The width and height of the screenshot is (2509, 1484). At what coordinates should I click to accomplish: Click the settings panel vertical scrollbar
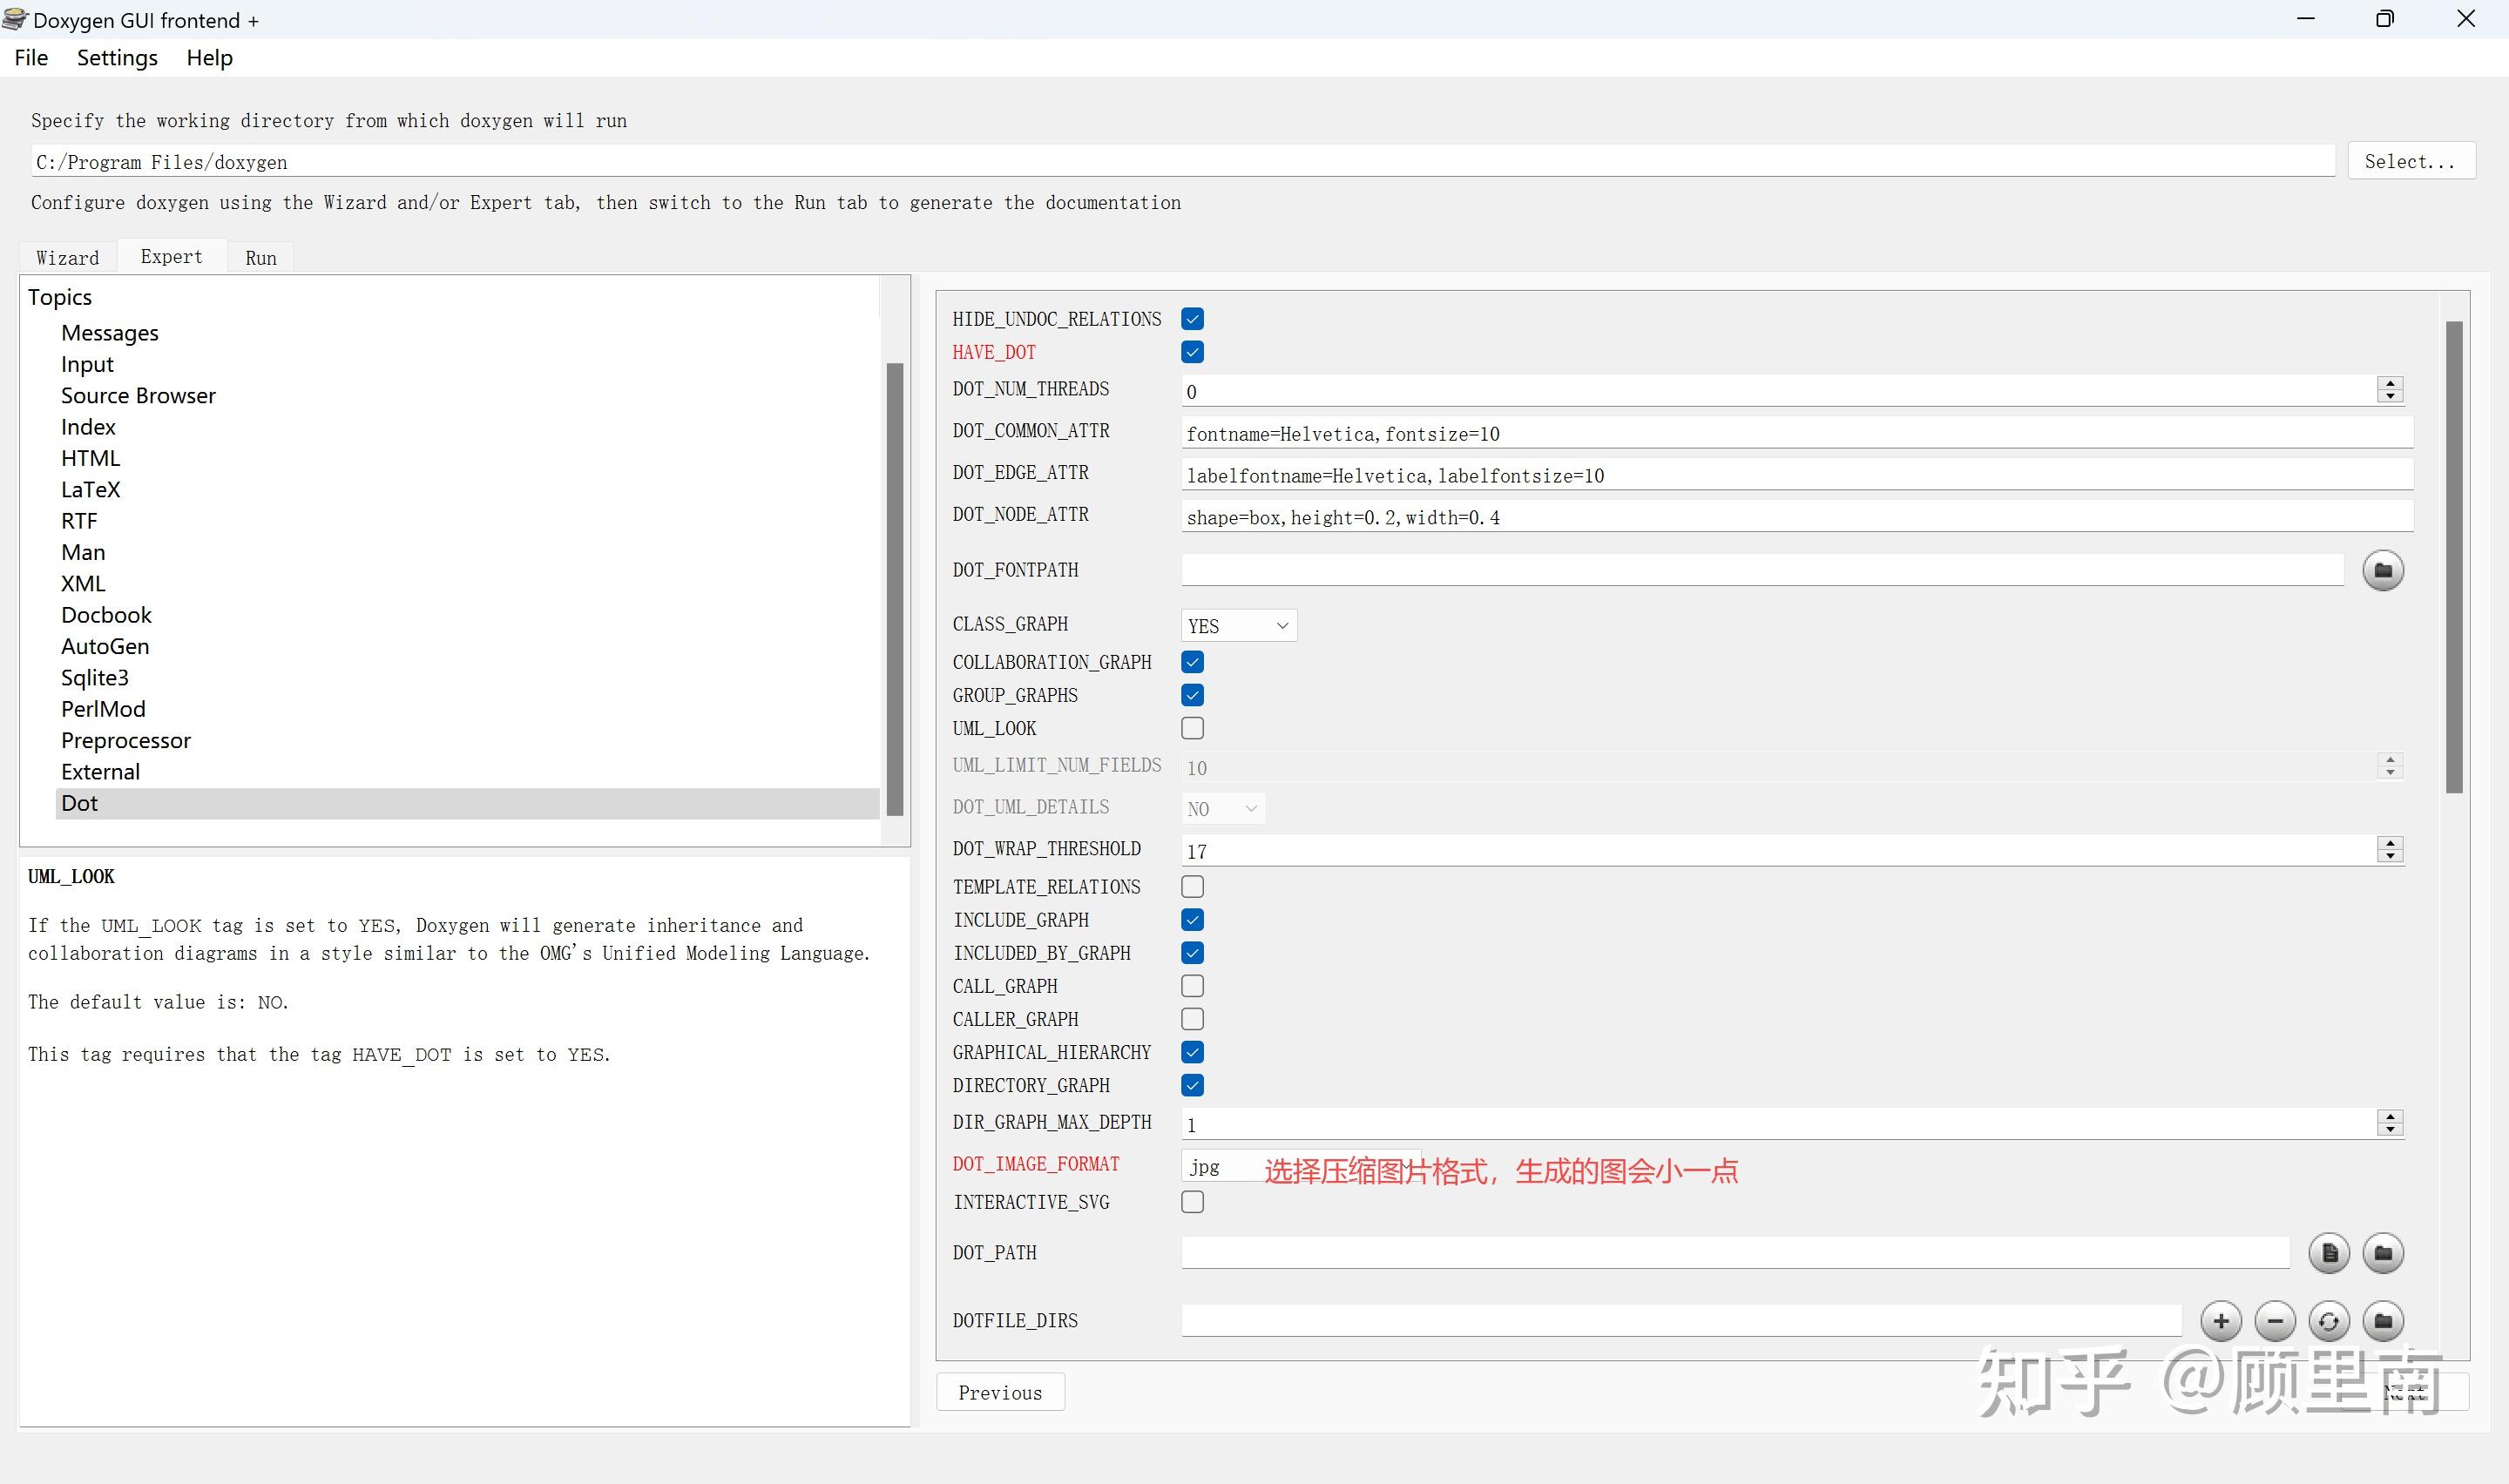click(x=2453, y=556)
